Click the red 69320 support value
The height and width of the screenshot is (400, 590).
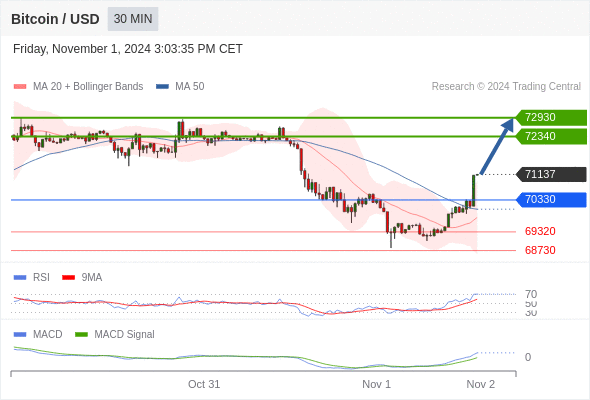[540, 231]
